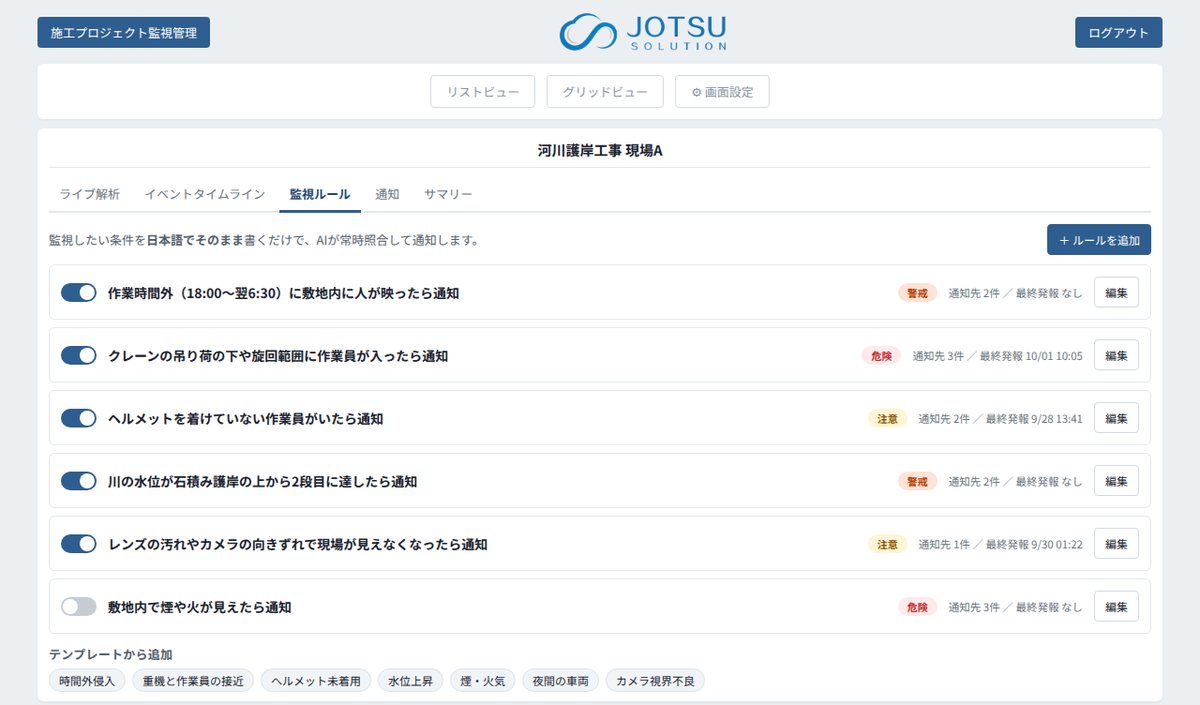The width and height of the screenshot is (1200, 705).
Task: Add the ヘルメット未着用 template
Action: click(x=316, y=681)
